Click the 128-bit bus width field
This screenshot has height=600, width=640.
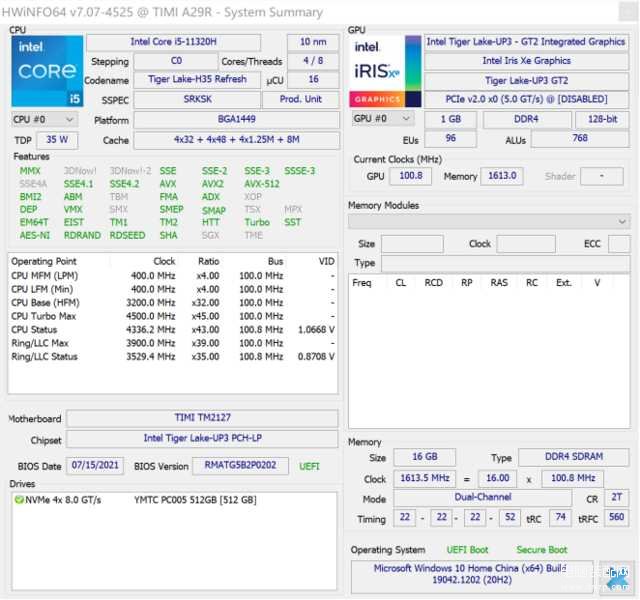602,119
